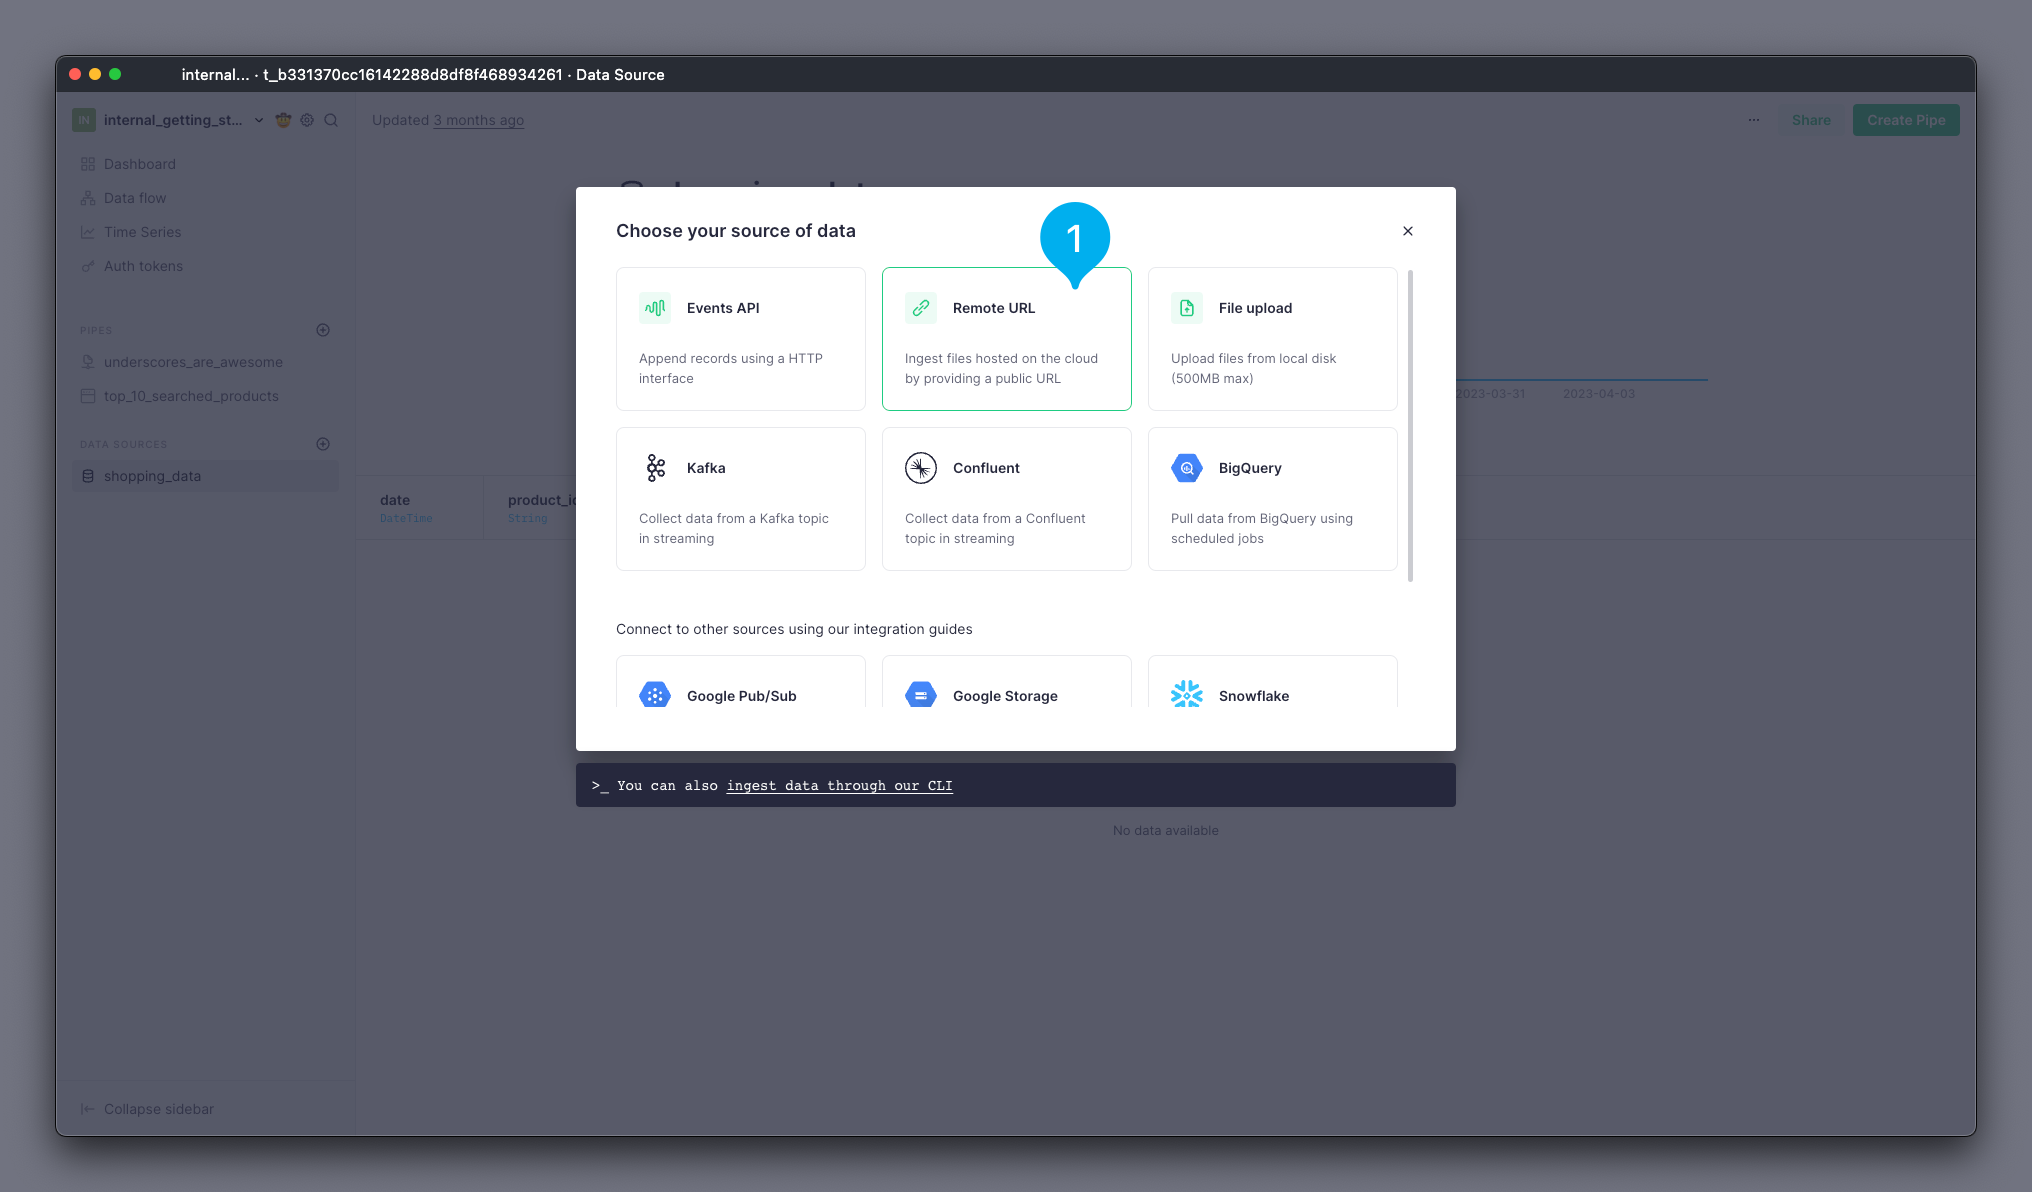Screen dimensions: 2032x1192
Task: Click the BigQuery hexagon icon
Action: tap(1187, 468)
